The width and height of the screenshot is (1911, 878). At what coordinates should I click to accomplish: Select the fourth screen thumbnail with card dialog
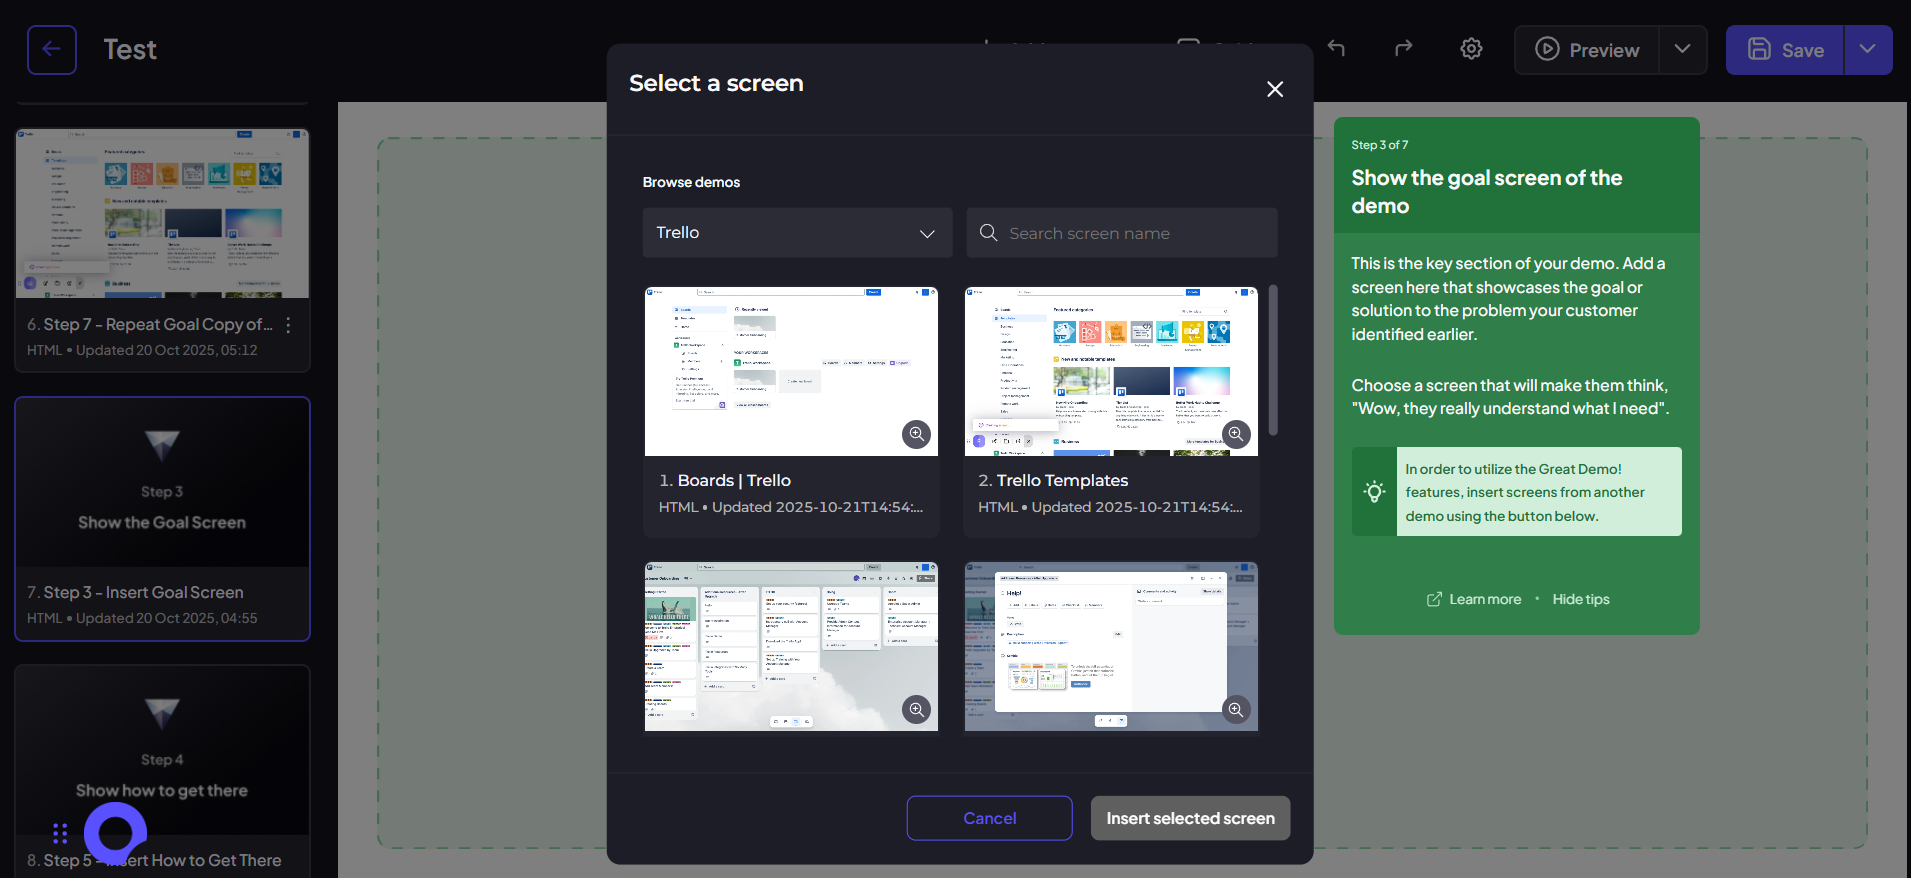tap(1111, 646)
